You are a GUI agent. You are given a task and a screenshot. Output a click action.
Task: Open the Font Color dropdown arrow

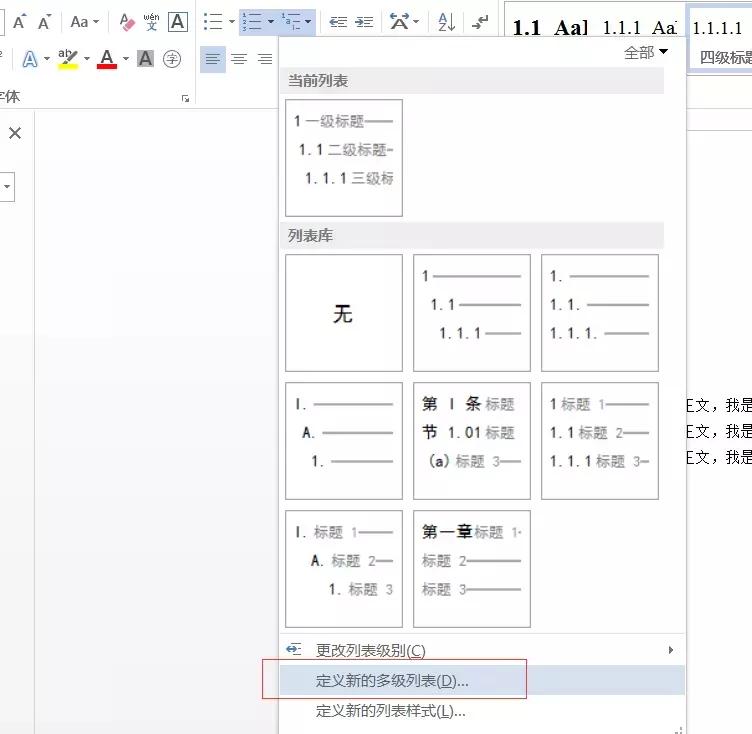[x=126, y=59]
